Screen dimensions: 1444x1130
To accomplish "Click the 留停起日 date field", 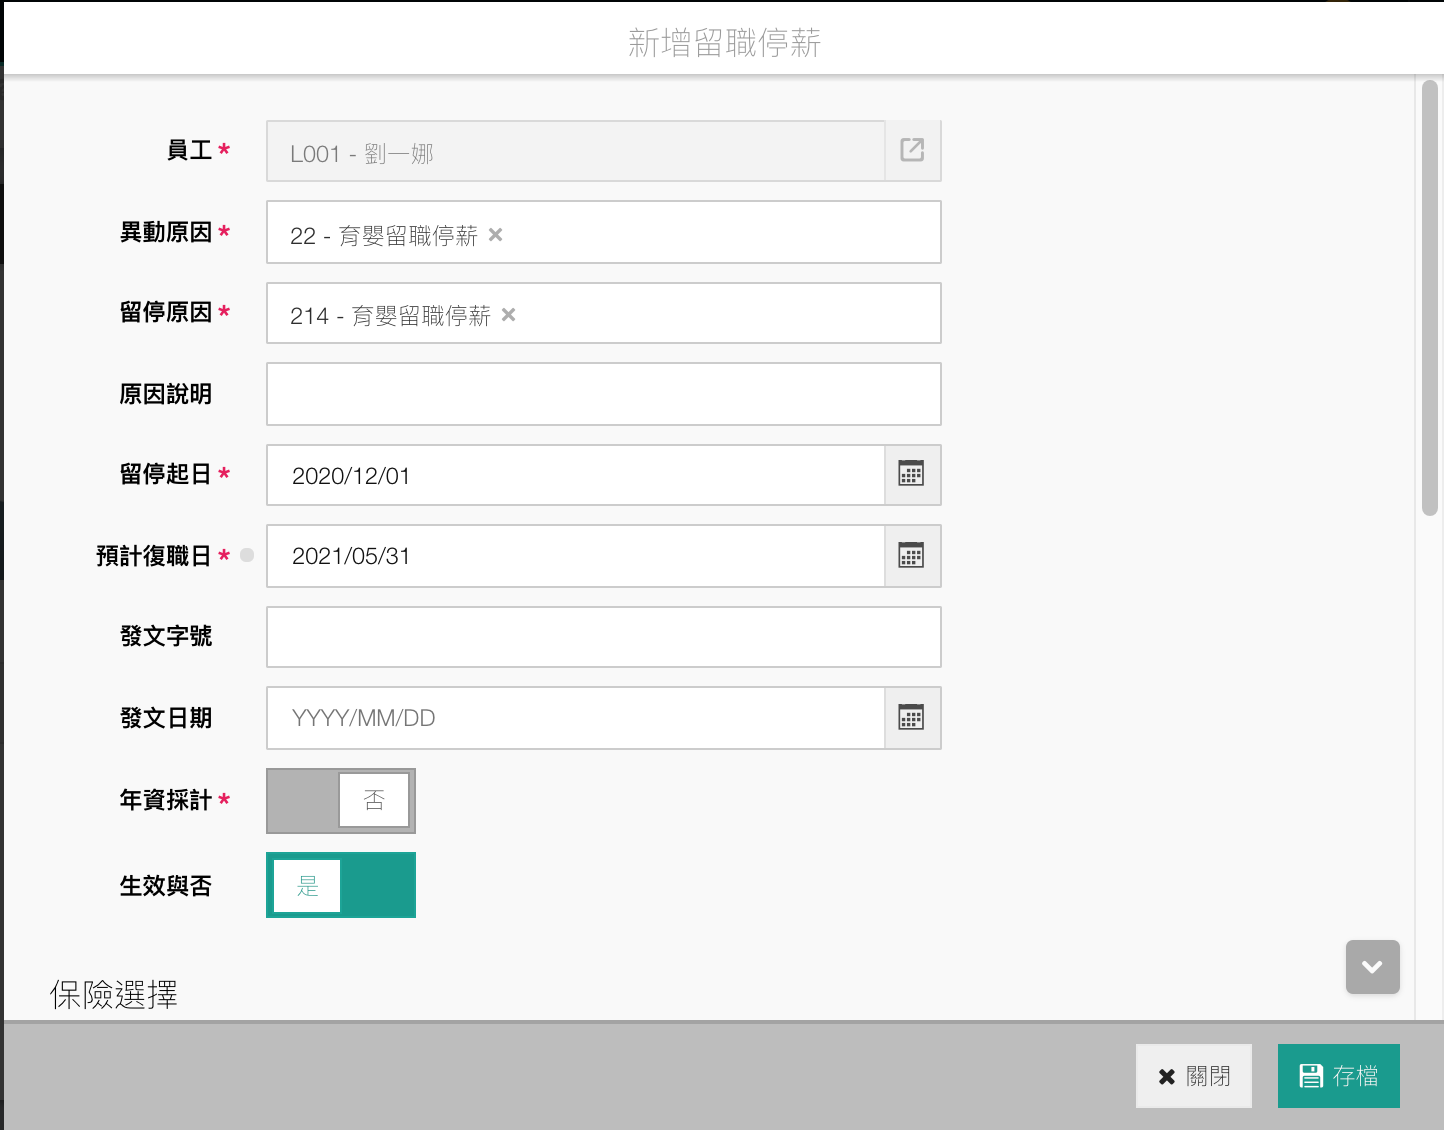I will click(x=575, y=475).
